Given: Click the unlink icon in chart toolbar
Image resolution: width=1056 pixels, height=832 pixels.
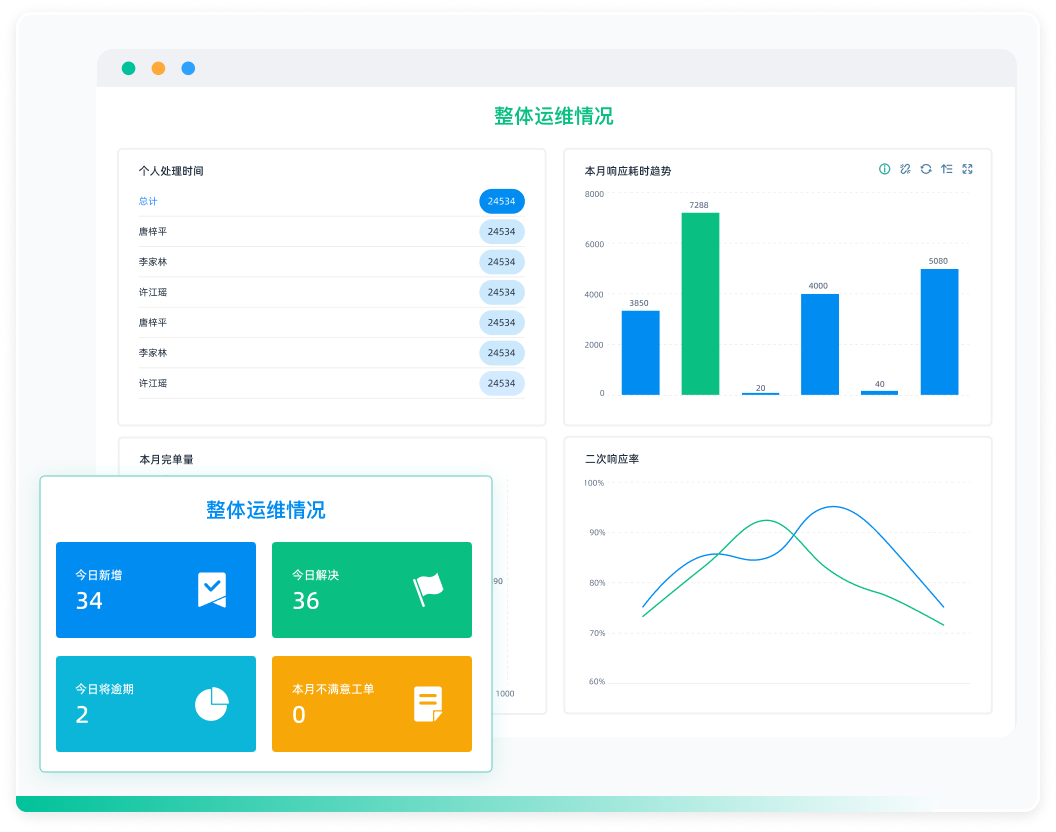Looking at the screenshot, I should point(905,169).
